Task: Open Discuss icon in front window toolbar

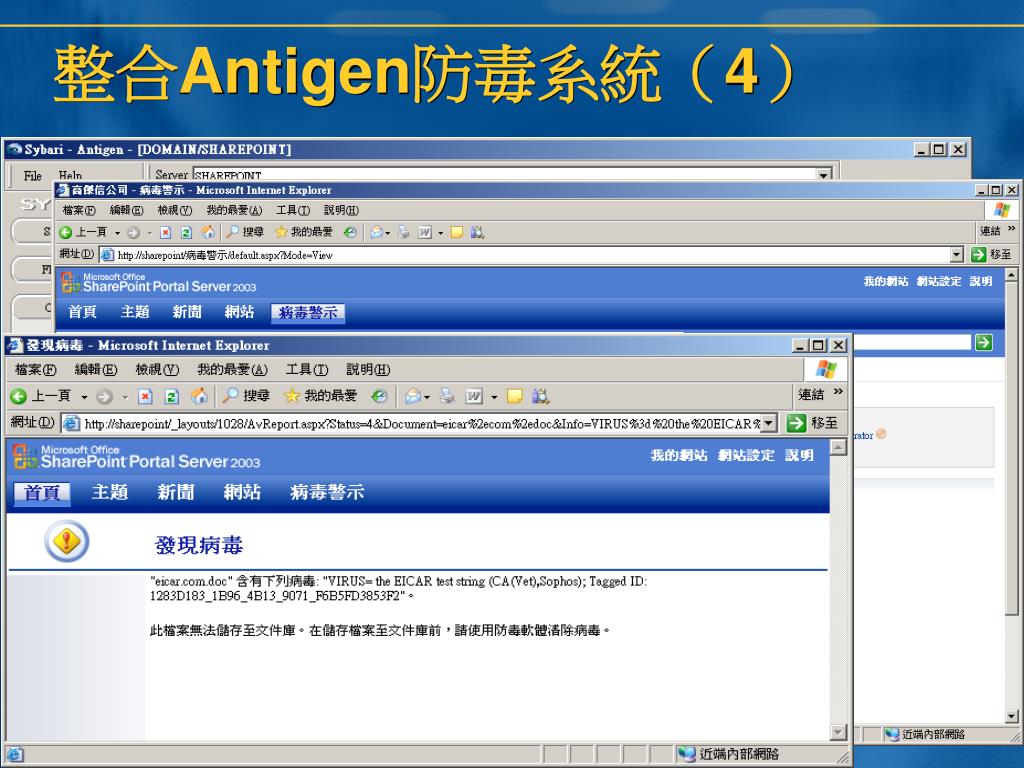Action: click(515, 396)
